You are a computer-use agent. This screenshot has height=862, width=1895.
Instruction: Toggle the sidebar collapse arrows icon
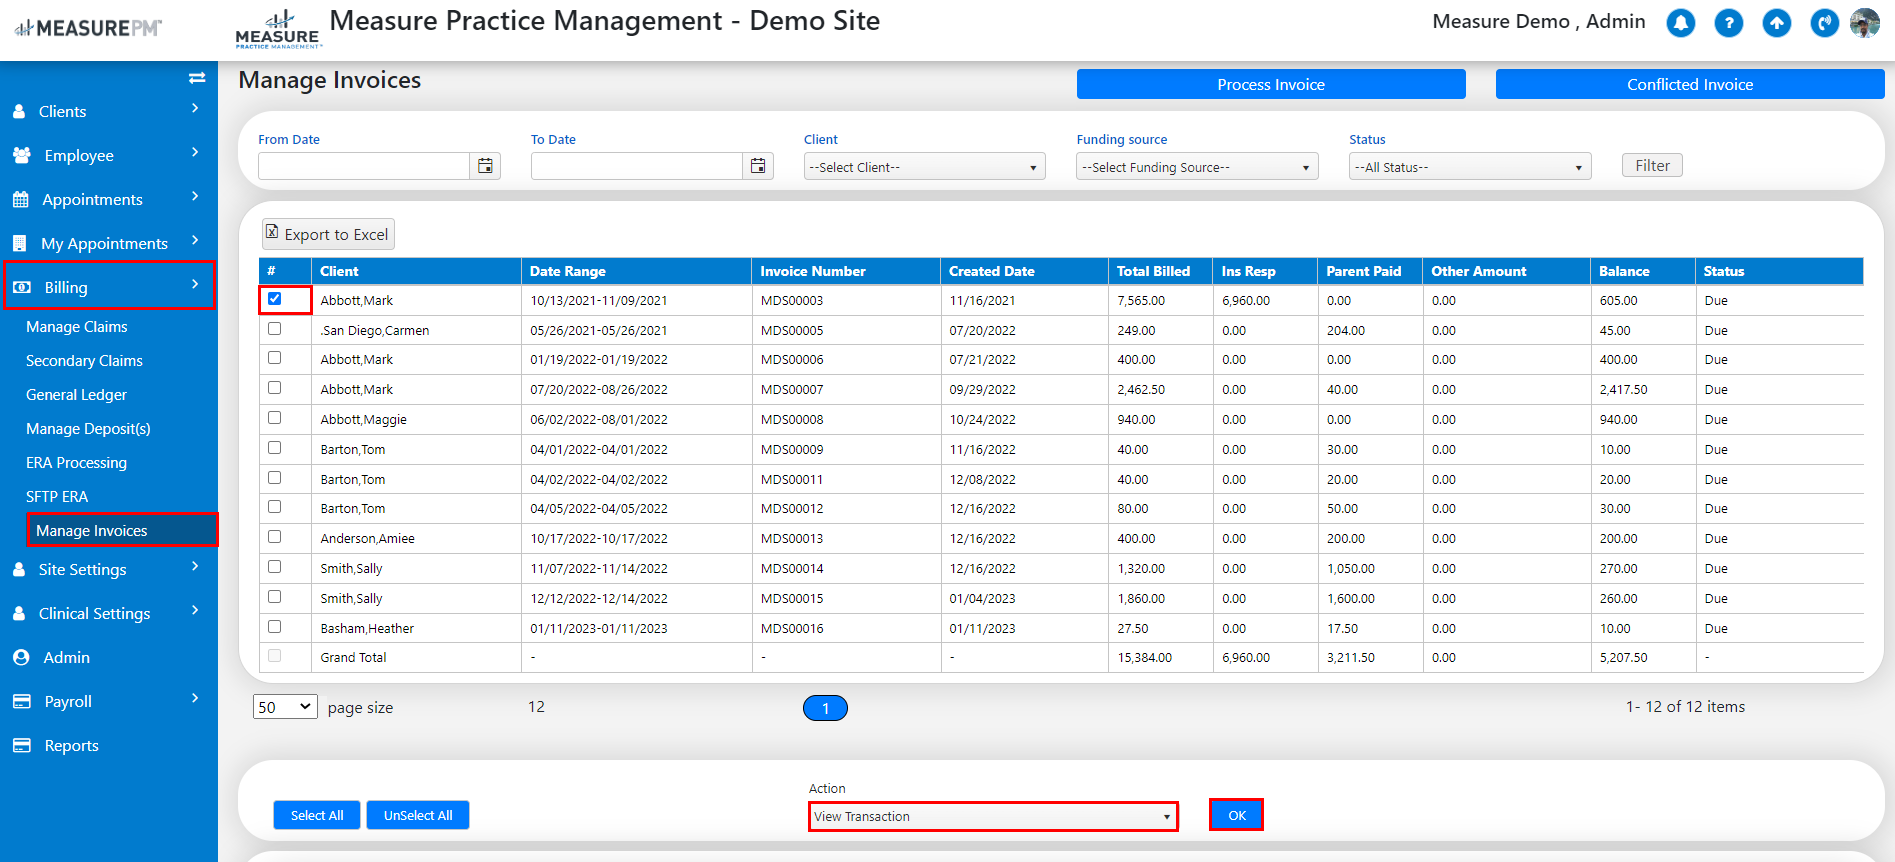click(197, 78)
